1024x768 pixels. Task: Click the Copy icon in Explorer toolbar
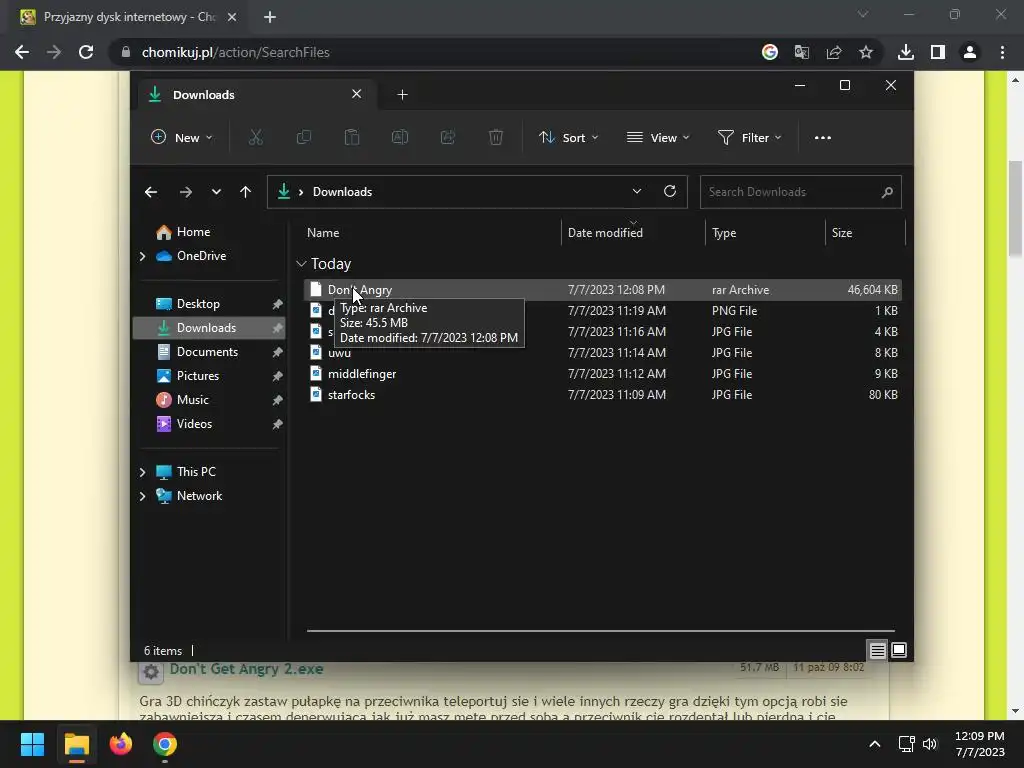pos(304,137)
